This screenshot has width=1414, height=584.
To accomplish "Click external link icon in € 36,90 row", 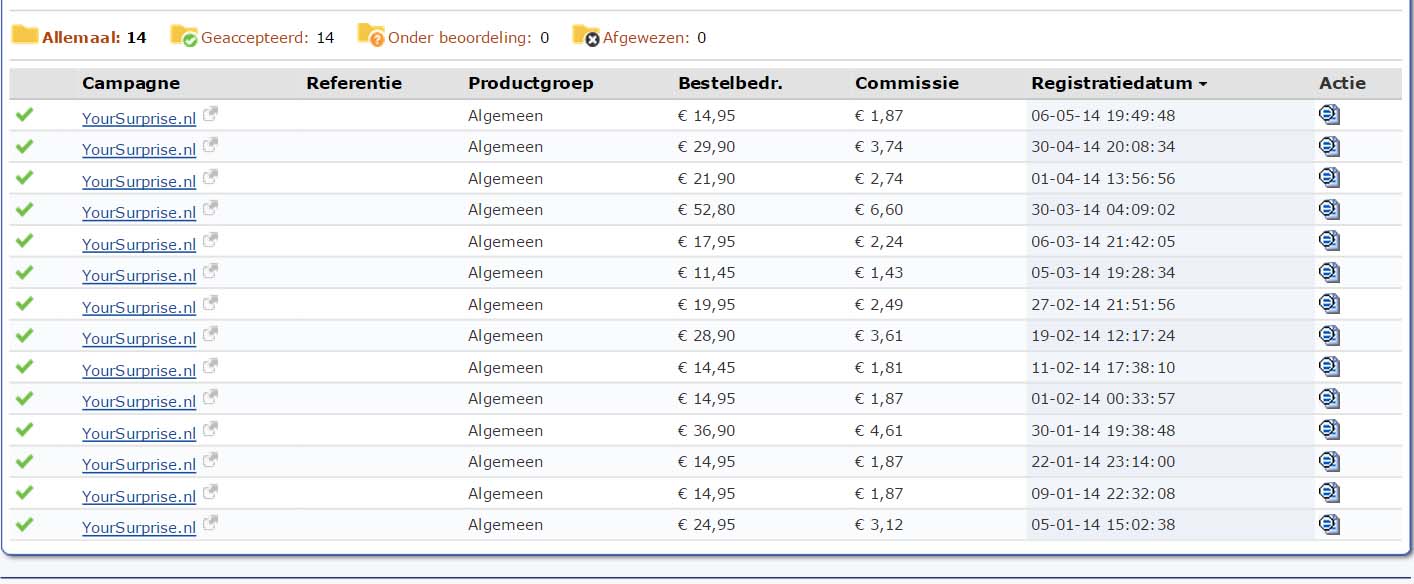I will pyautogui.click(x=210, y=430).
